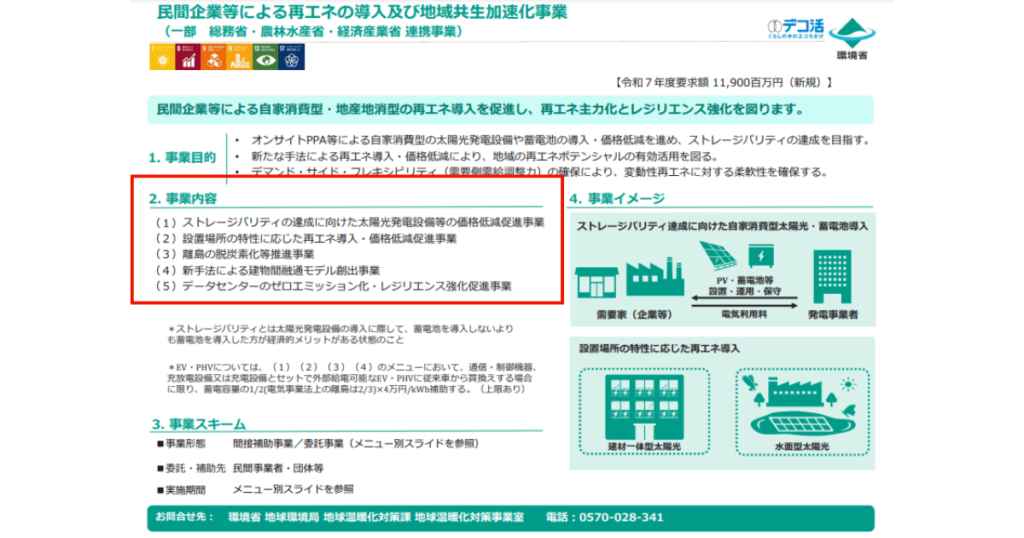Image resolution: width=1024 pixels, height=538 pixels.
Task: Click the bullet starting 'デマンド・サイド・フレキシビリティ'
Action: [x=539, y=172]
